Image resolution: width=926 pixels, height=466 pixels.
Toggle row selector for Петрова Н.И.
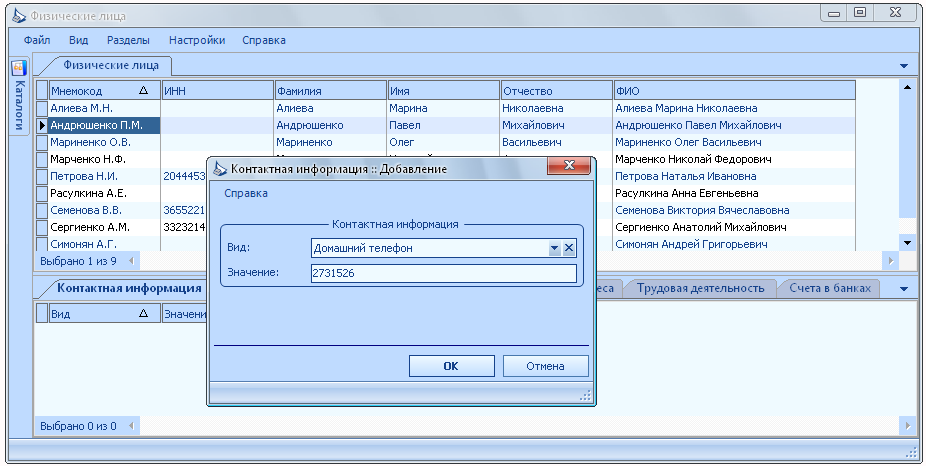click(x=42, y=176)
